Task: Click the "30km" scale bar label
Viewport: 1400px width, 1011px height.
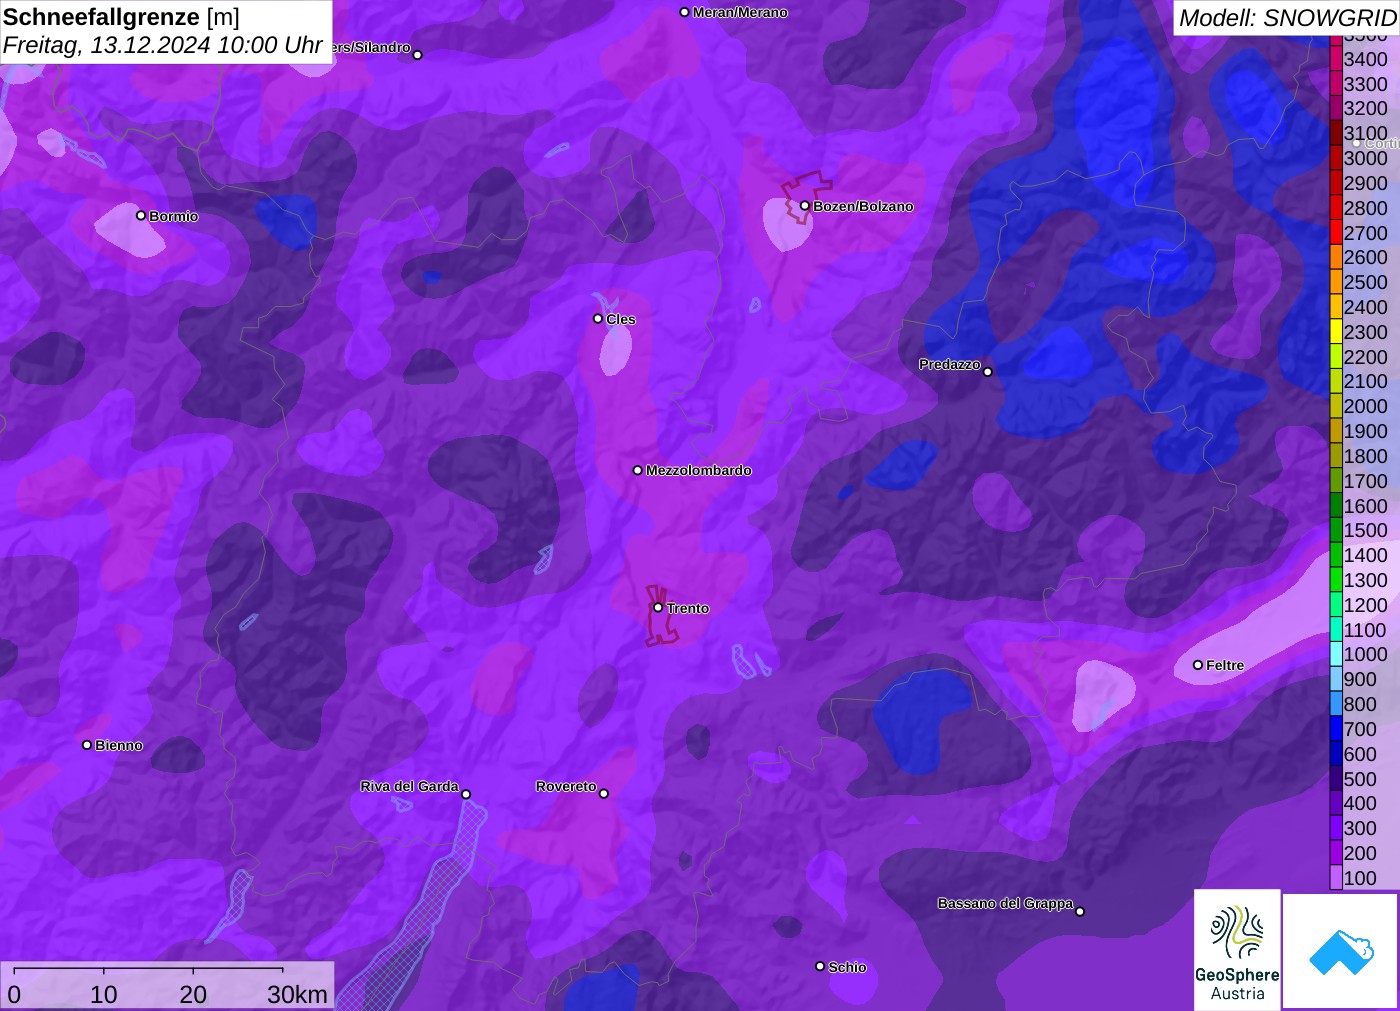Action: [x=297, y=994]
